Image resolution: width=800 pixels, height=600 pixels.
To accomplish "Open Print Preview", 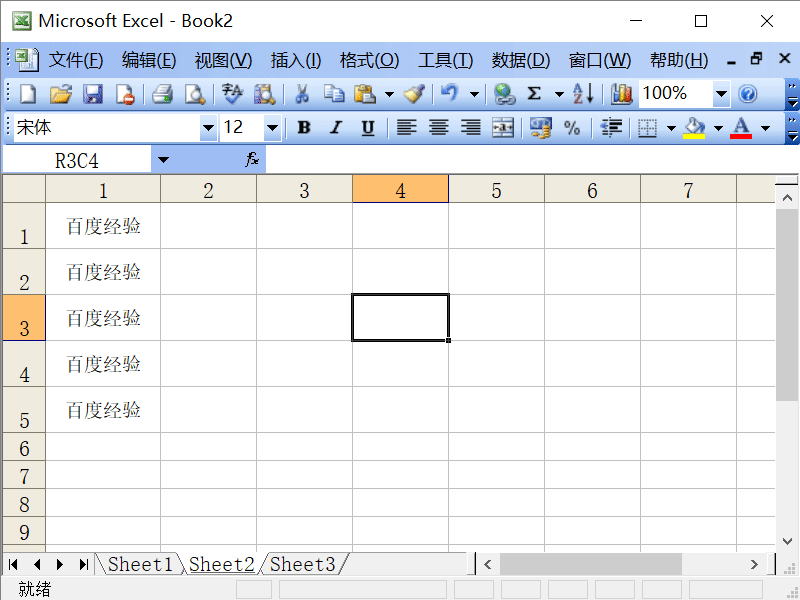I will (193, 93).
